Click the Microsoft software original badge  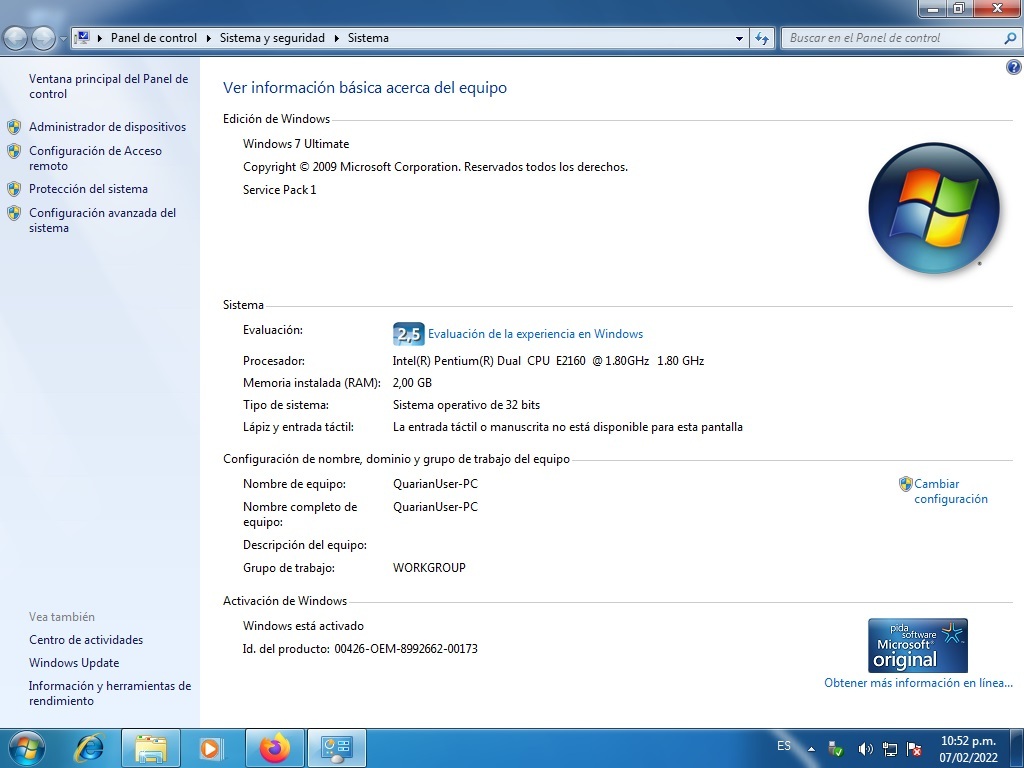coord(918,645)
